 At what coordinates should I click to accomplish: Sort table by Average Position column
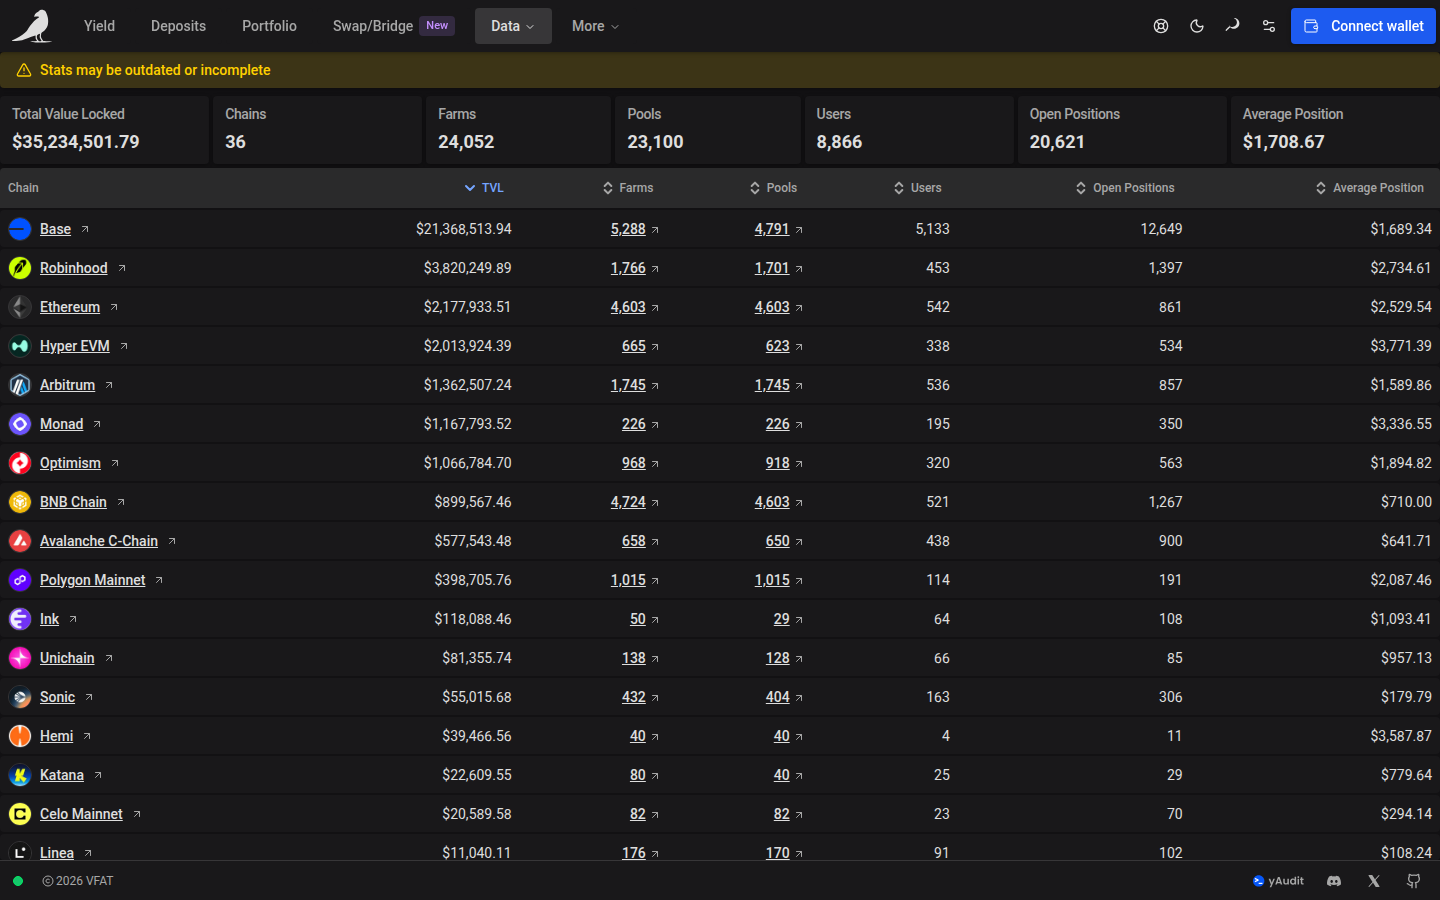[x=1370, y=188]
